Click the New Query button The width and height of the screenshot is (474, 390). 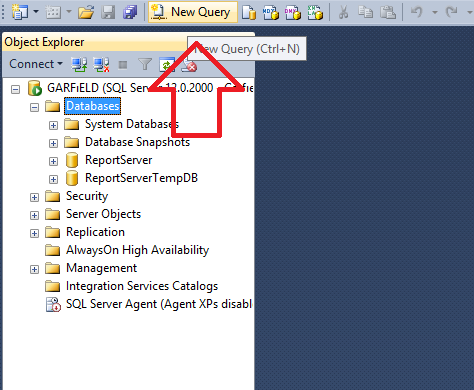(193, 12)
